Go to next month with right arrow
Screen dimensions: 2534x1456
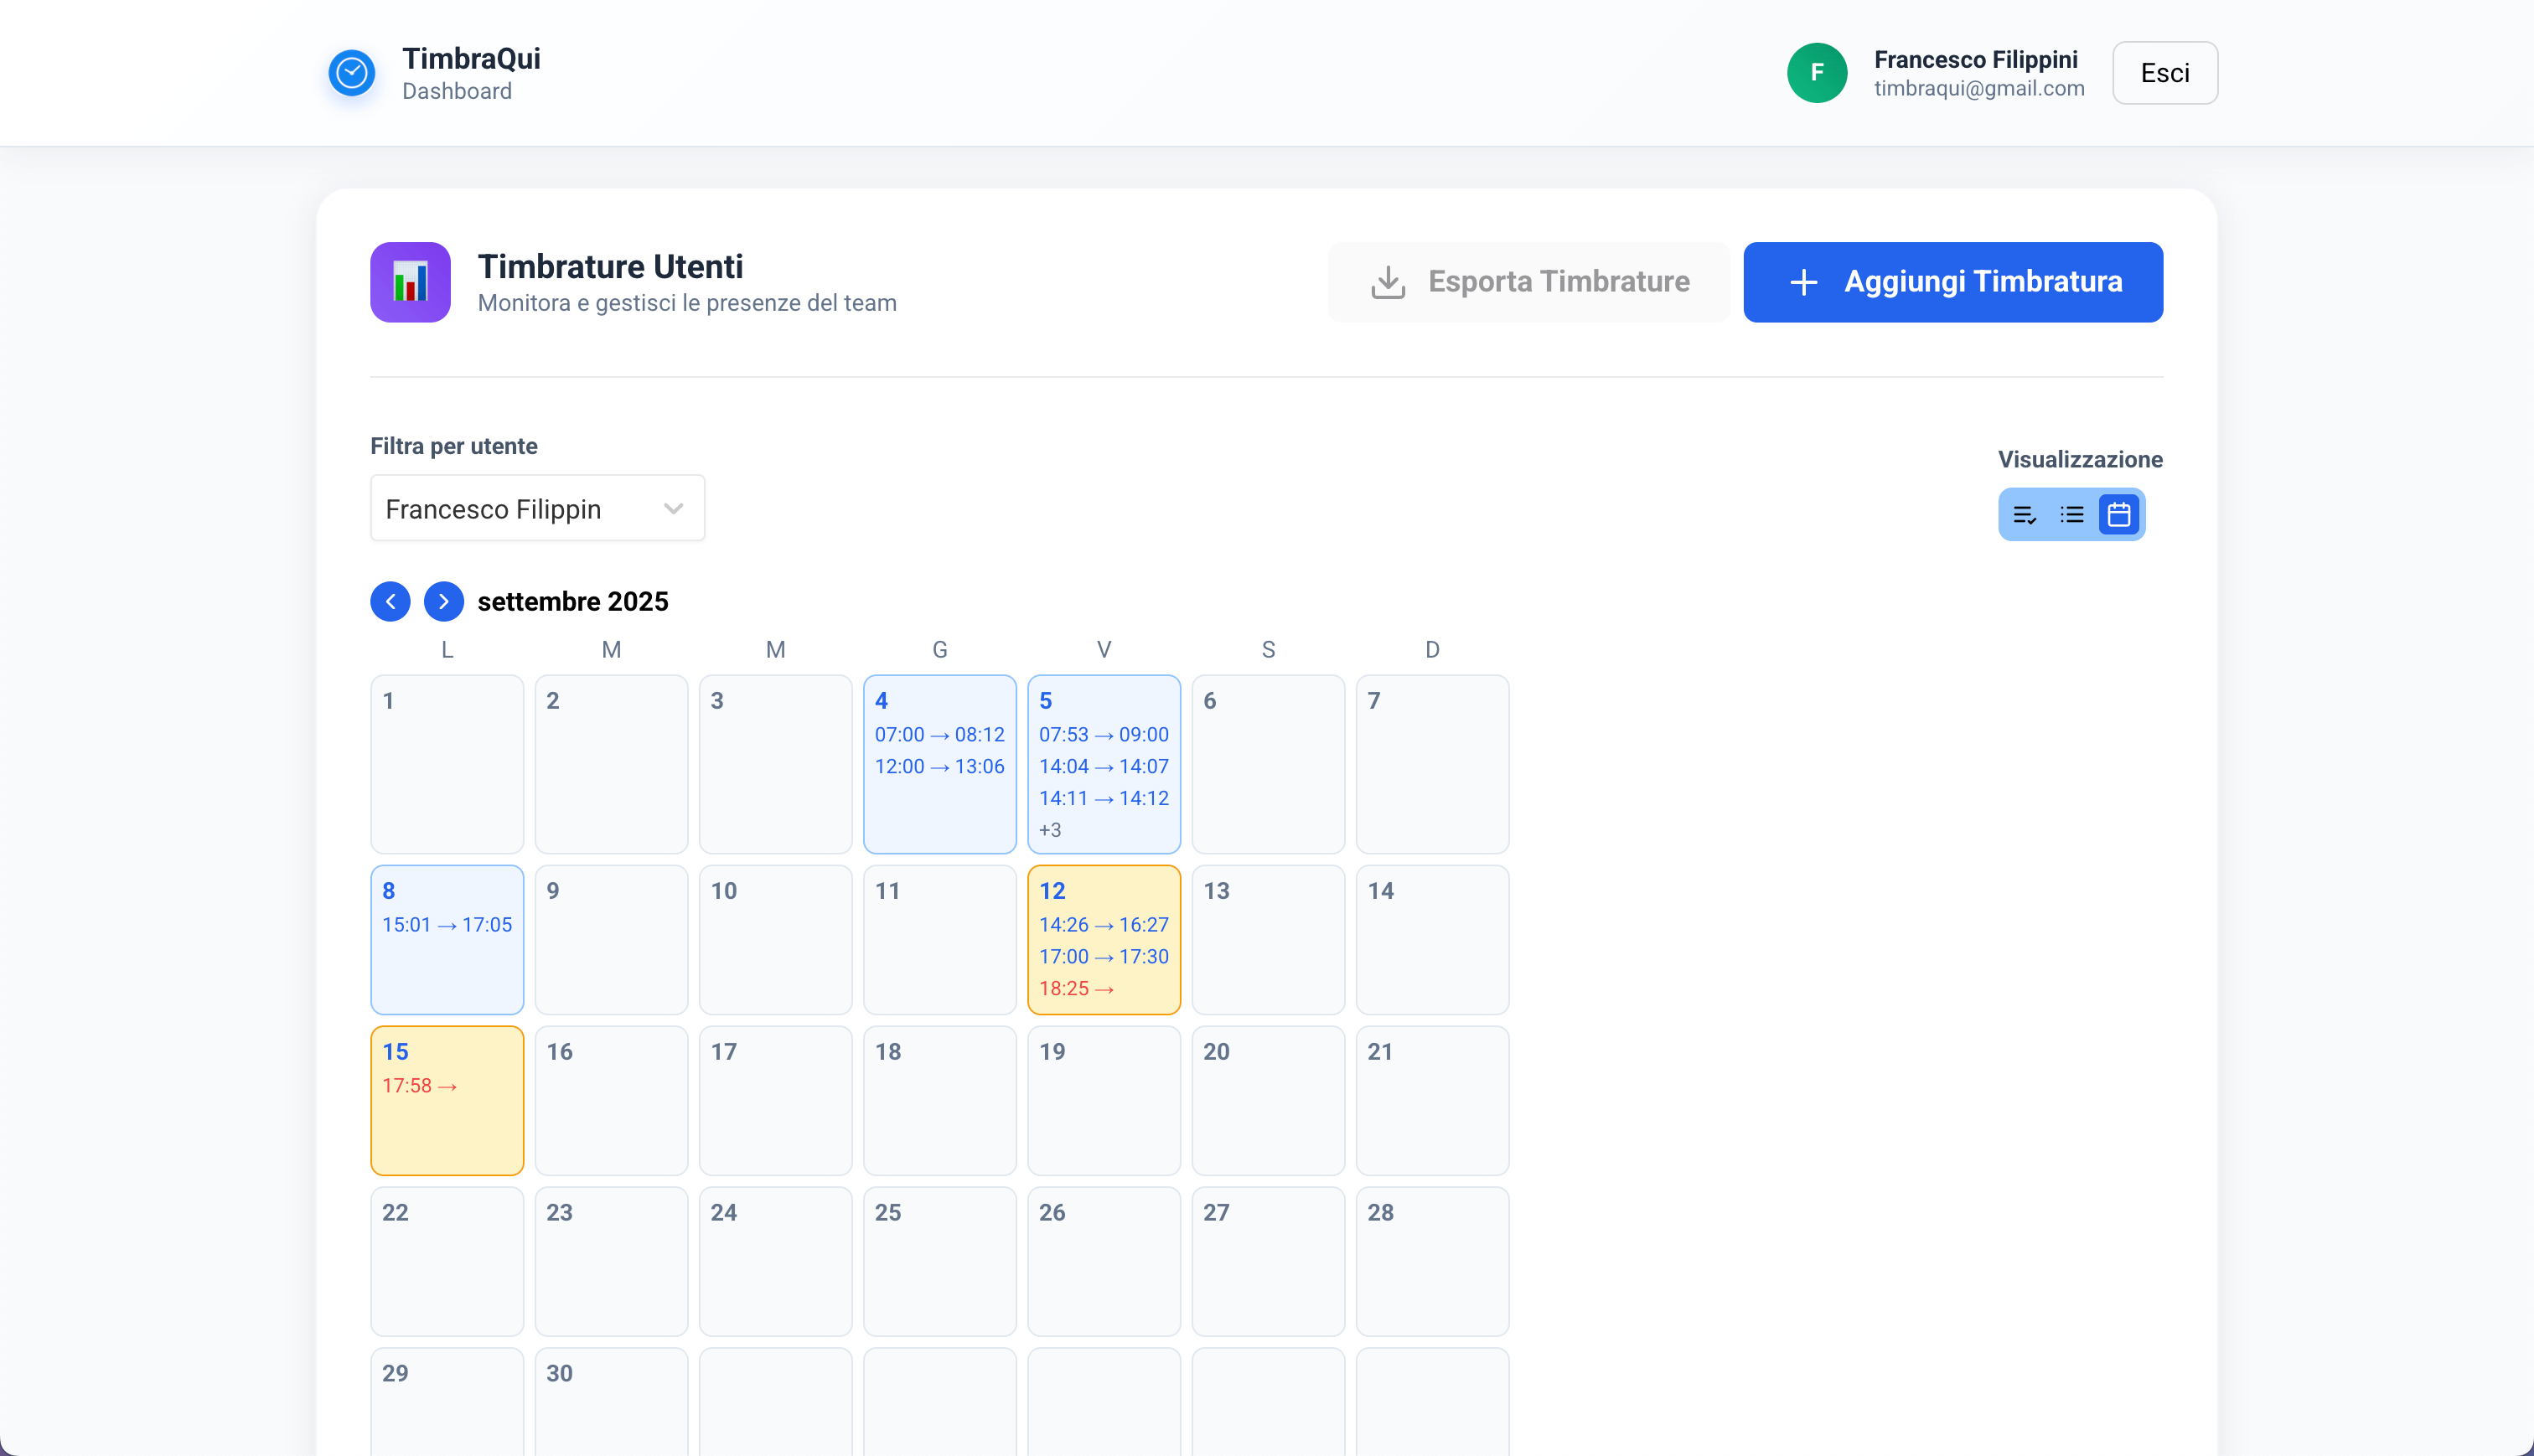pos(443,601)
